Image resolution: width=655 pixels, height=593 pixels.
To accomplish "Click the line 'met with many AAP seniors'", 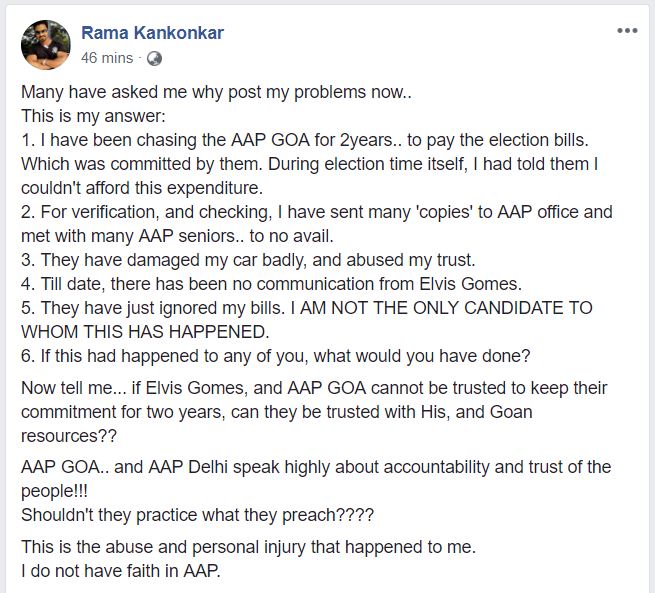I will pos(177,236).
